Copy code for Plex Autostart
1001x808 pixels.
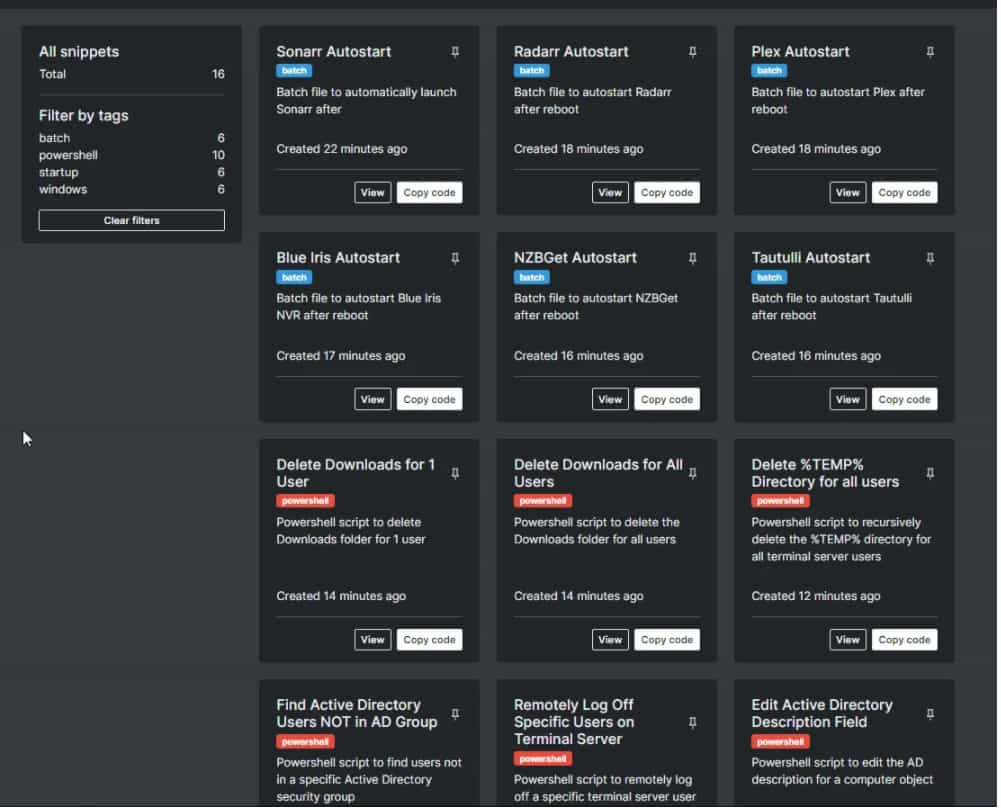pos(904,192)
